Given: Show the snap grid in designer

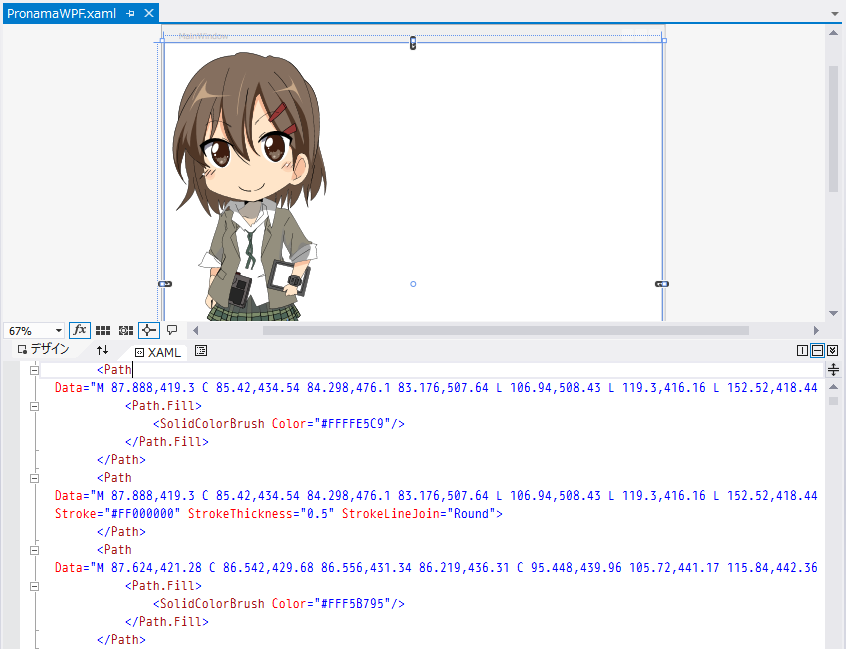Looking at the screenshot, I should point(103,330).
